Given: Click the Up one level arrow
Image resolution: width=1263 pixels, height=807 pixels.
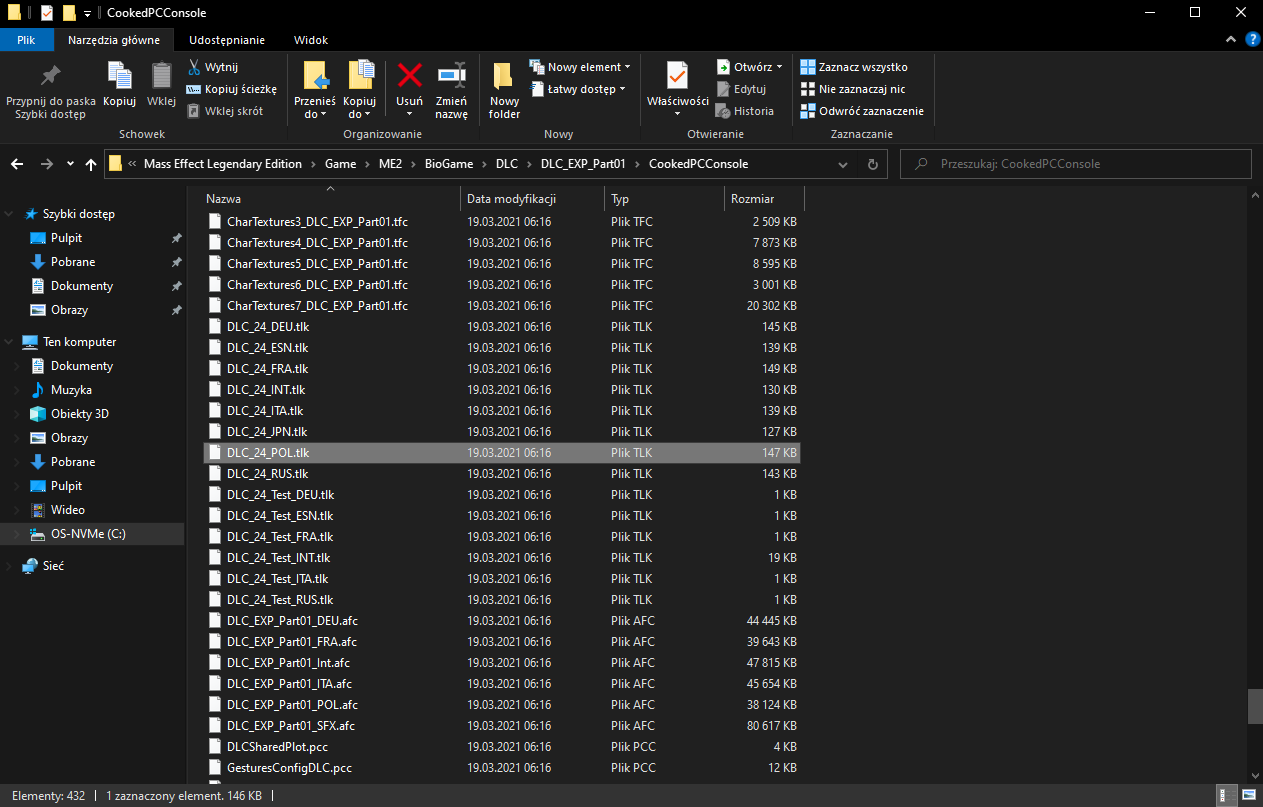Looking at the screenshot, I should 91,164.
